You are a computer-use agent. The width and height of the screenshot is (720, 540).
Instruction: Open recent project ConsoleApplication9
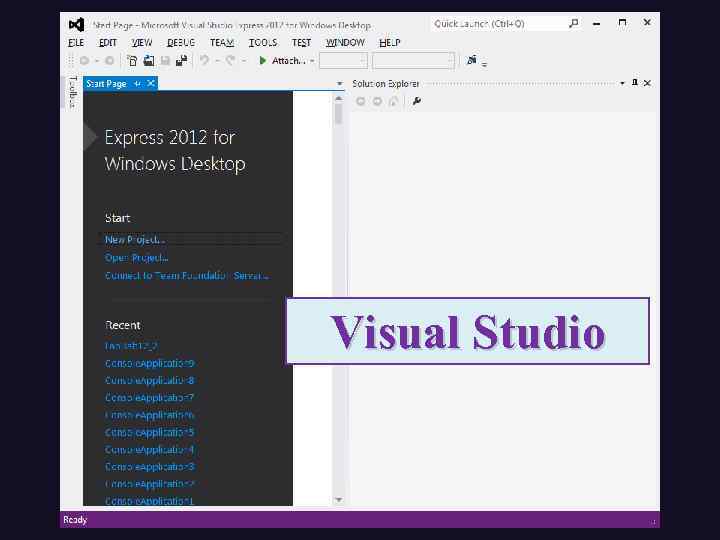click(x=150, y=363)
